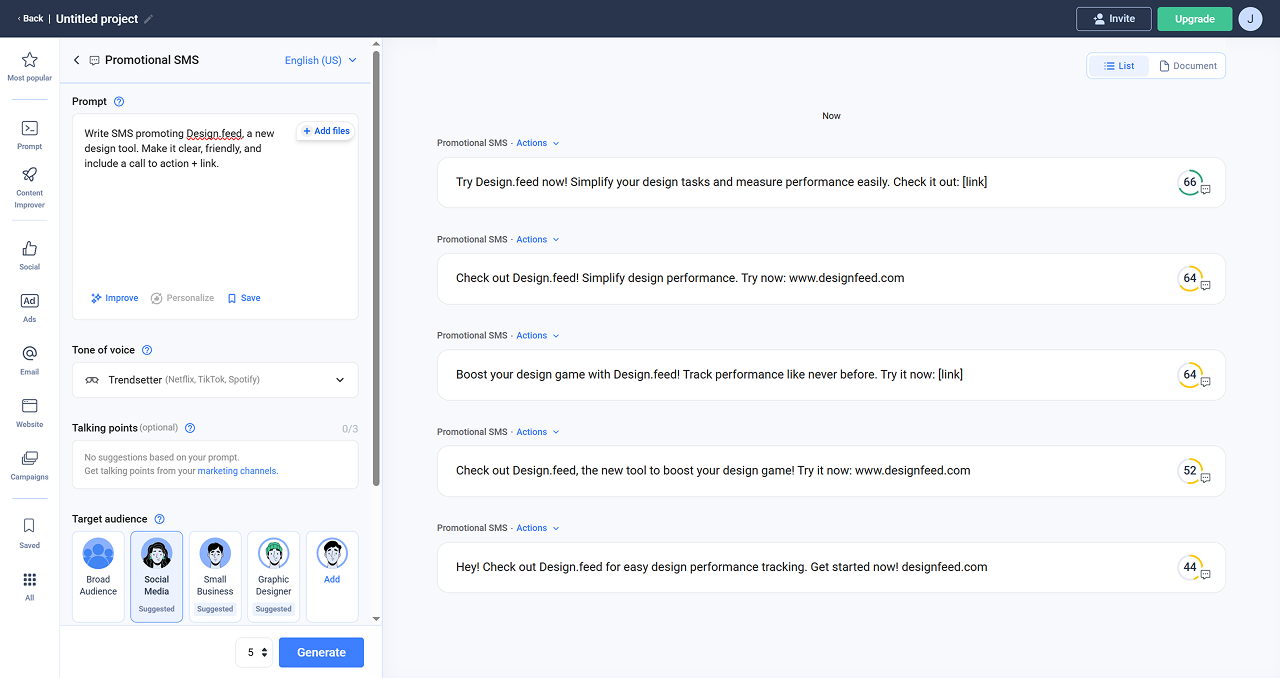This screenshot has height=678, width=1280.
Task: Click the Untitled project title
Action: click(97, 19)
